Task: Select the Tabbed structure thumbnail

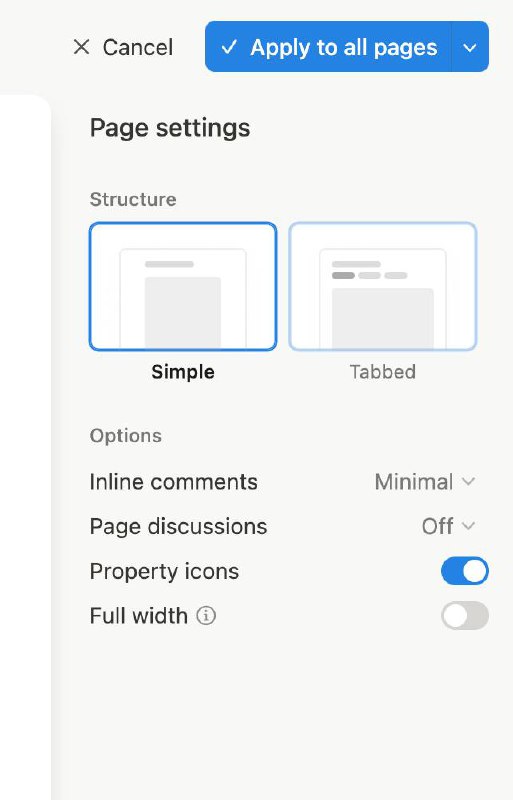Action: point(382,286)
